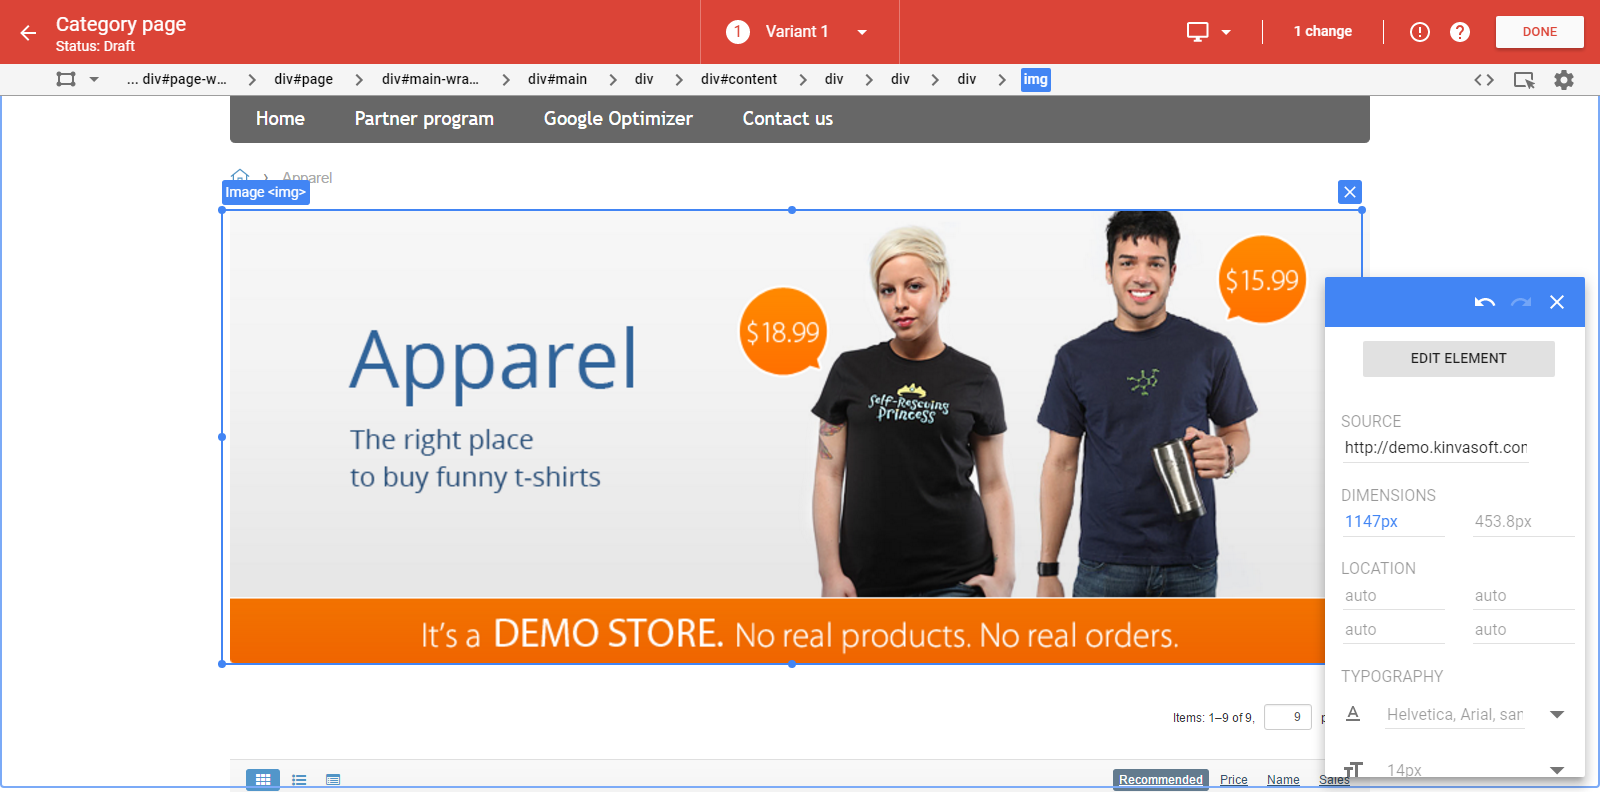Open the code editor angle brackets icon
The height and width of the screenshot is (792, 1600).
click(1484, 80)
